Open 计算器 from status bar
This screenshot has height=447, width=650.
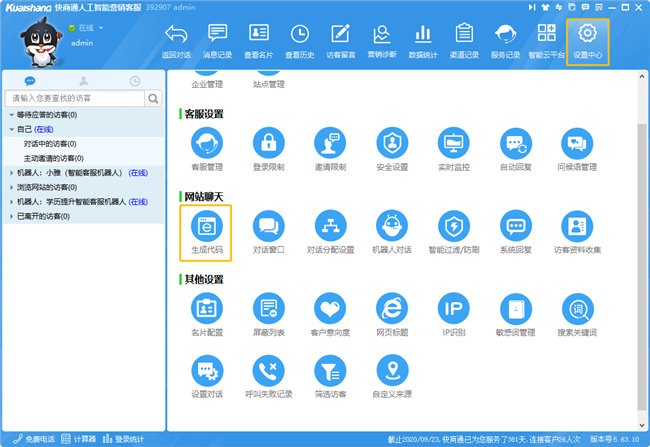[x=78, y=439]
